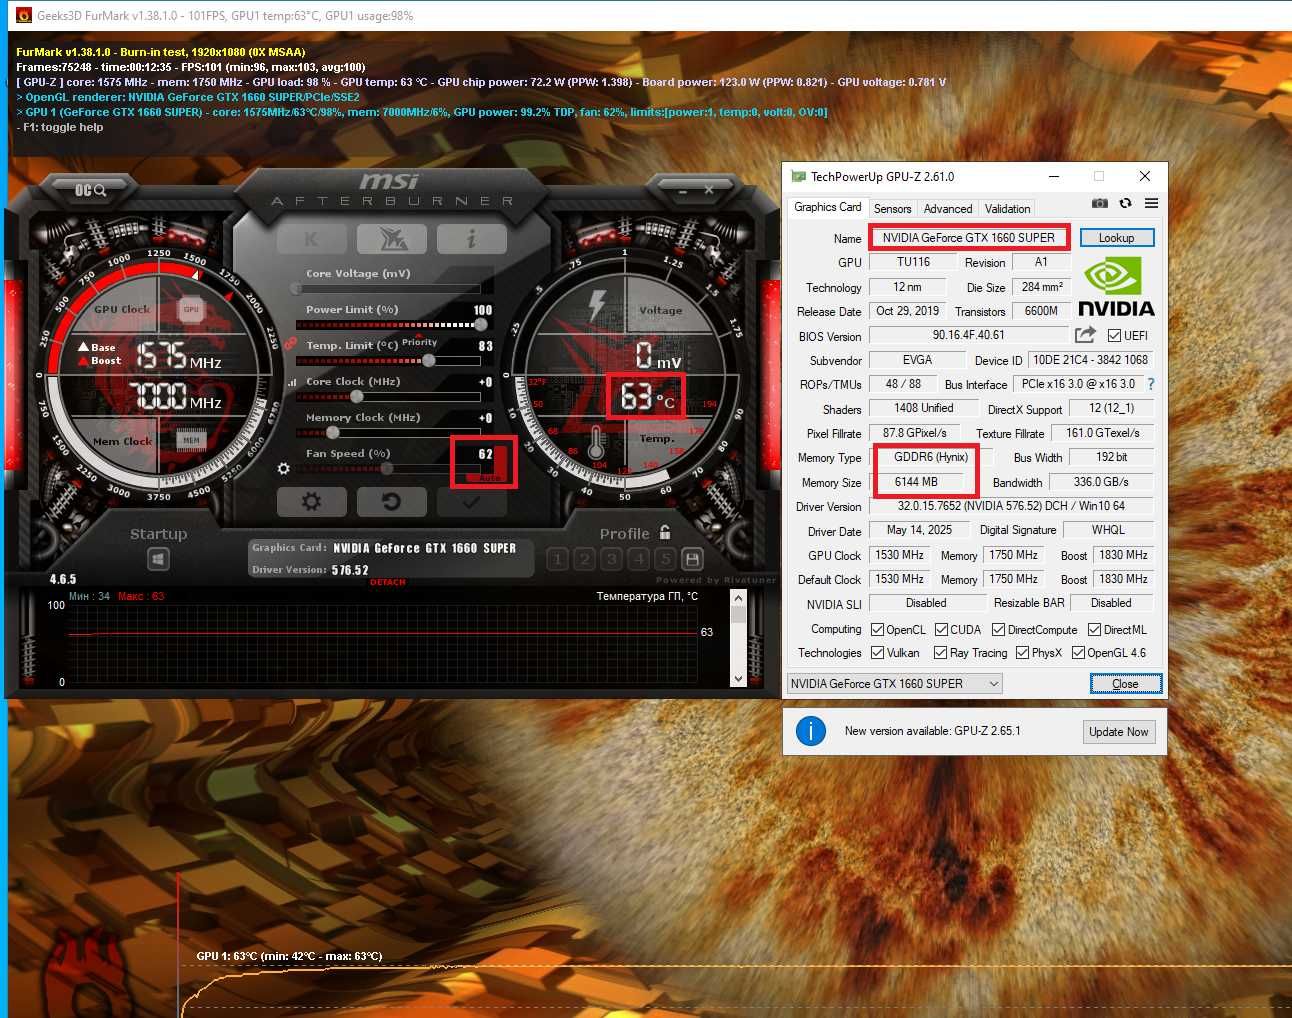Open the Afterburner information 'i' button
The height and width of the screenshot is (1018, 1292).
pos(472,239)
